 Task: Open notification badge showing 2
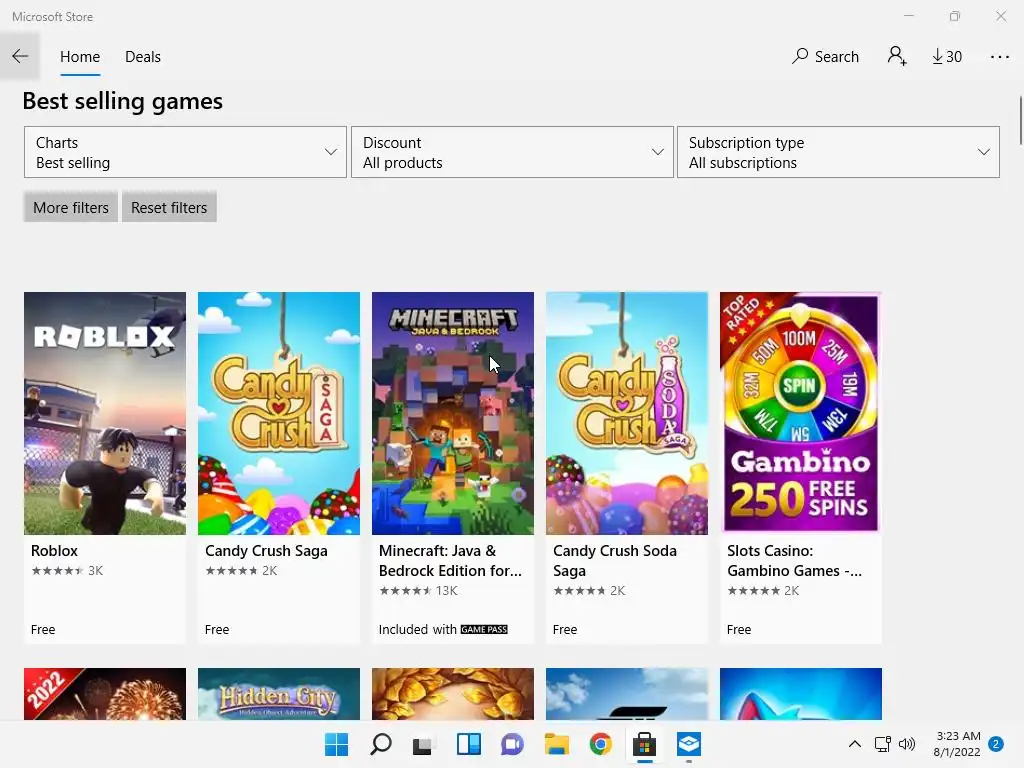click(x=996, y=744)
